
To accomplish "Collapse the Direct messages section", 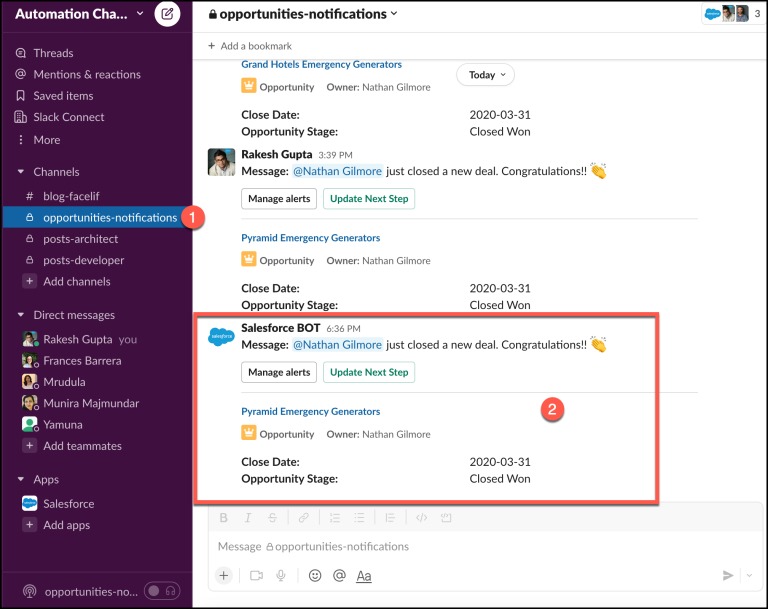I will coord(21,315).
